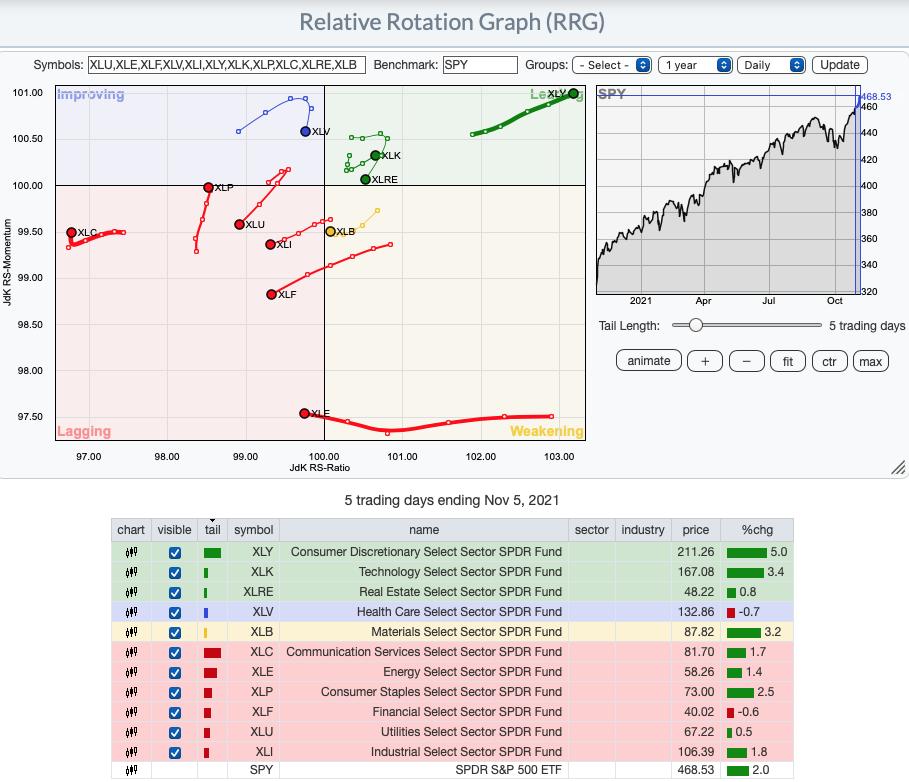Click the XLK data point on the graph
The image size is (909, 782).
coord(376,155)
